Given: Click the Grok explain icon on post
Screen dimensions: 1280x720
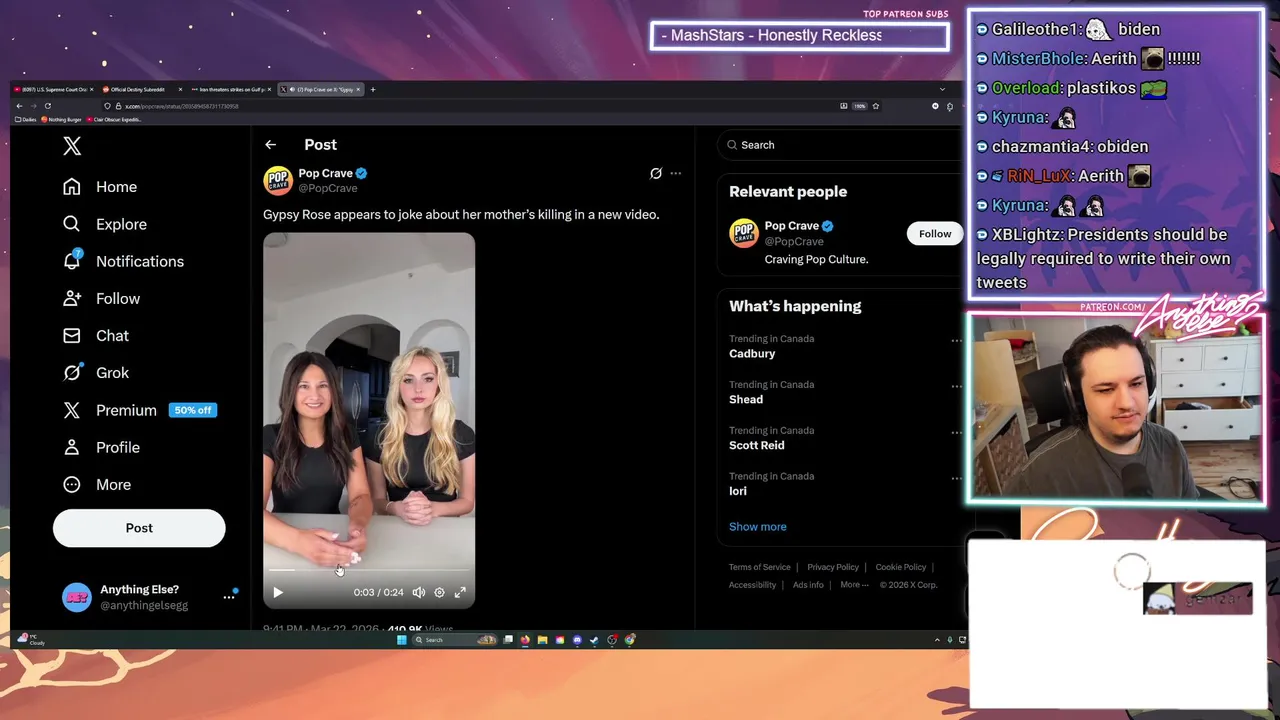Looking at the screenshot, I should click(x=656, y=173).
